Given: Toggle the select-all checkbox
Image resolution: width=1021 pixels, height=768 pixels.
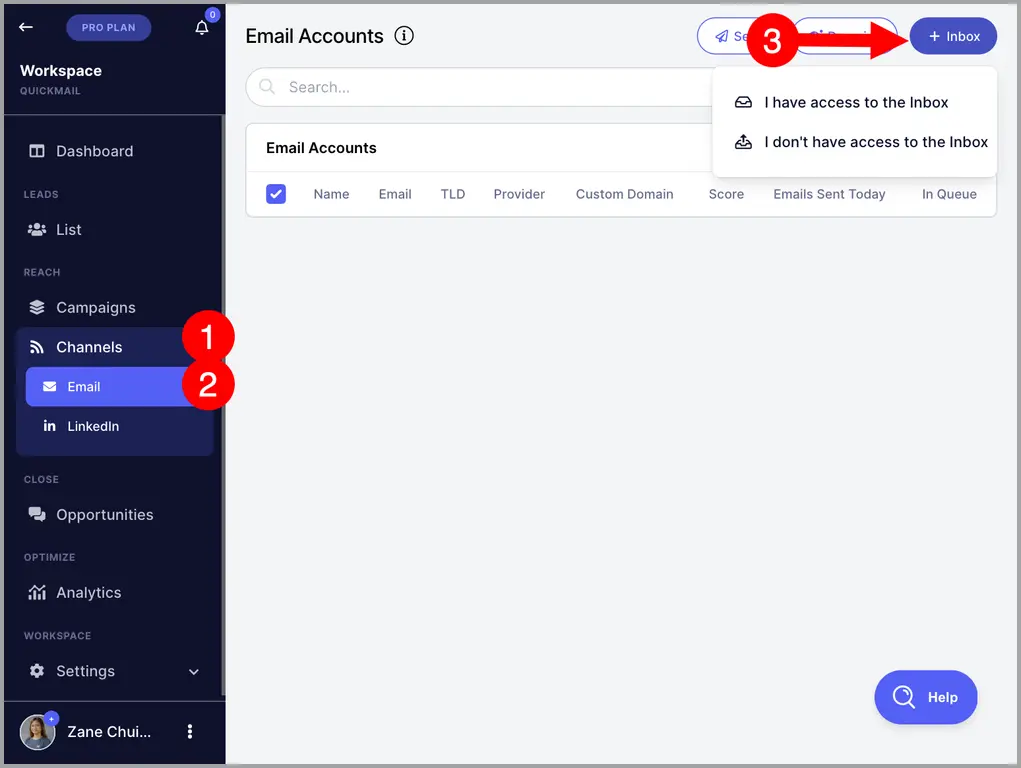Looking at the screenshot, I should (276, 194).
